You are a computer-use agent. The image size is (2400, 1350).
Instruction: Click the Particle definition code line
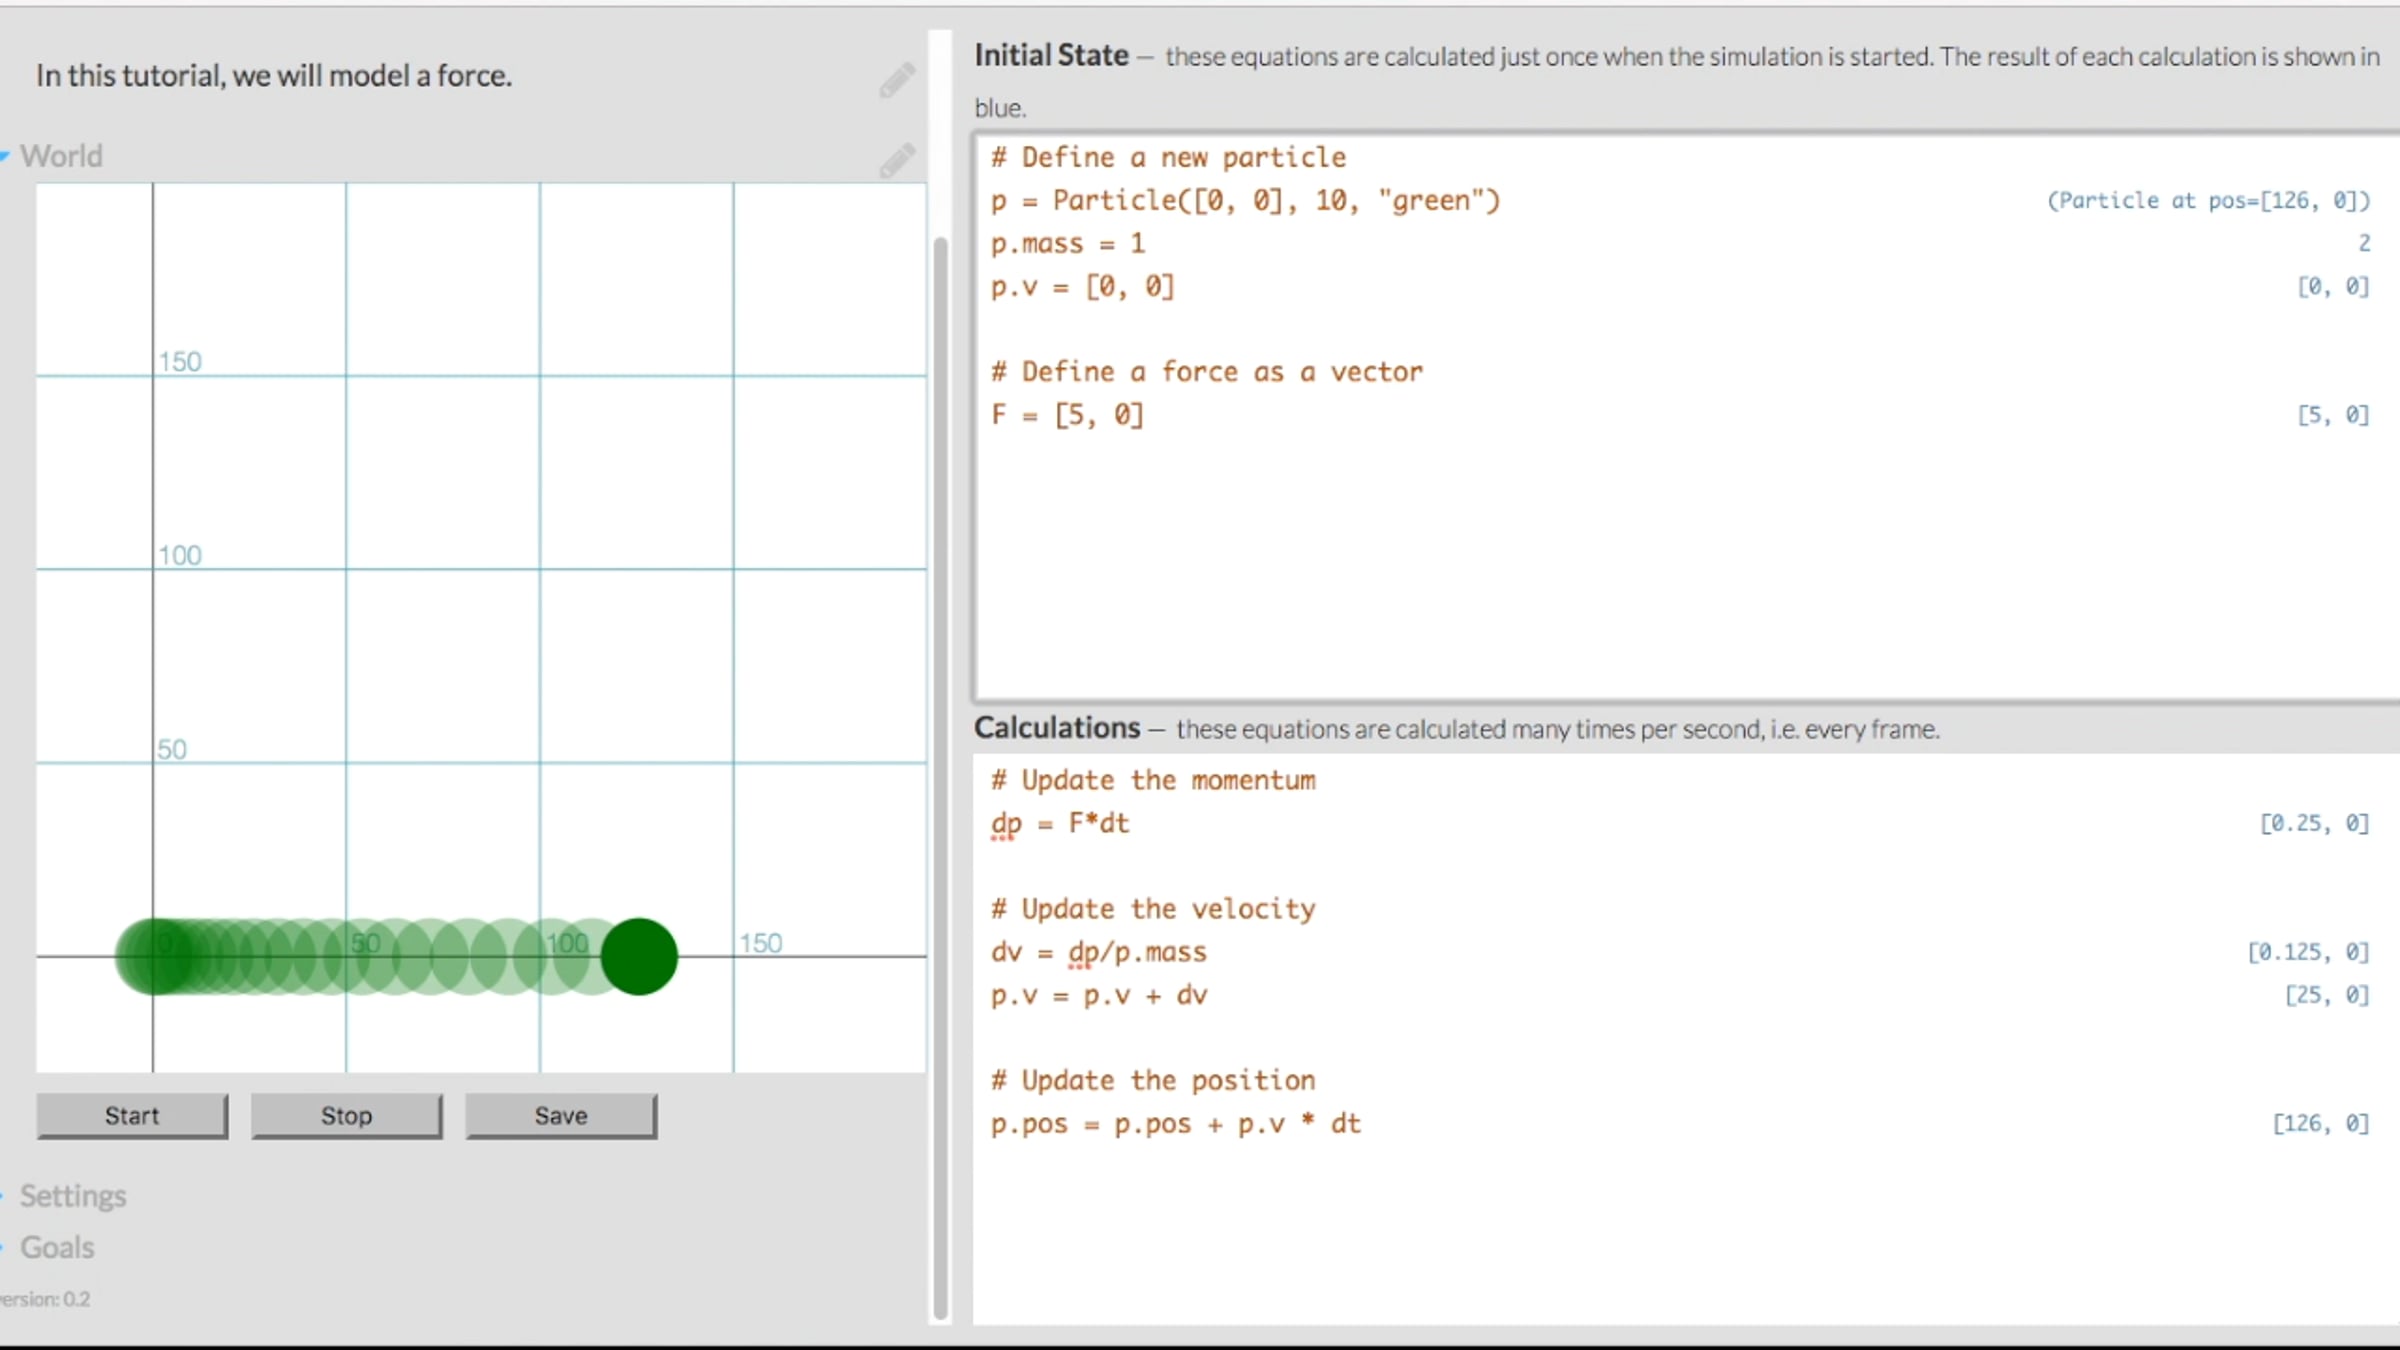point(1245,201)
